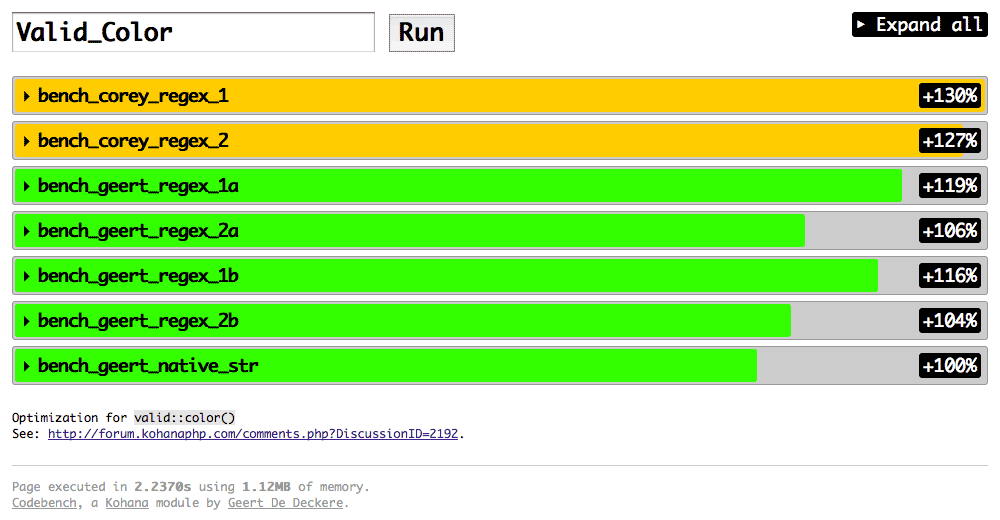
Task: Click the Expand all button
Action: coord(919,25)
